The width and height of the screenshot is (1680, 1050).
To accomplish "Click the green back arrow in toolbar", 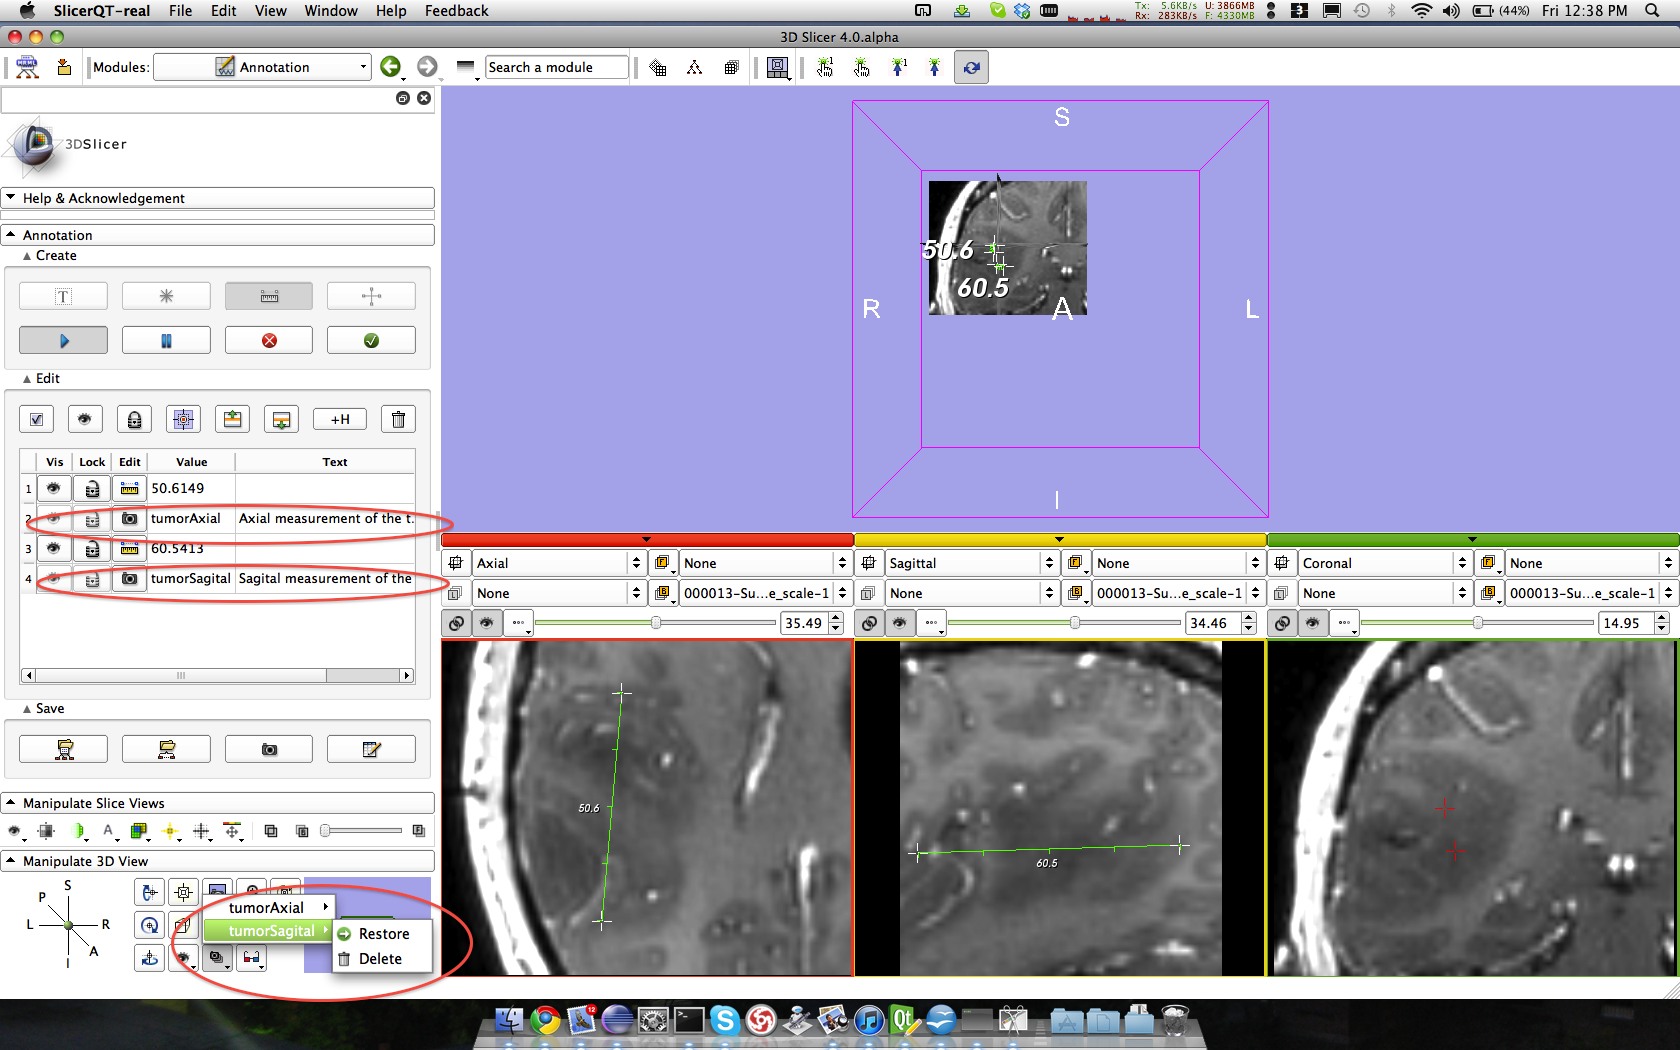I will pyautogui.click(x=390, y=67).
